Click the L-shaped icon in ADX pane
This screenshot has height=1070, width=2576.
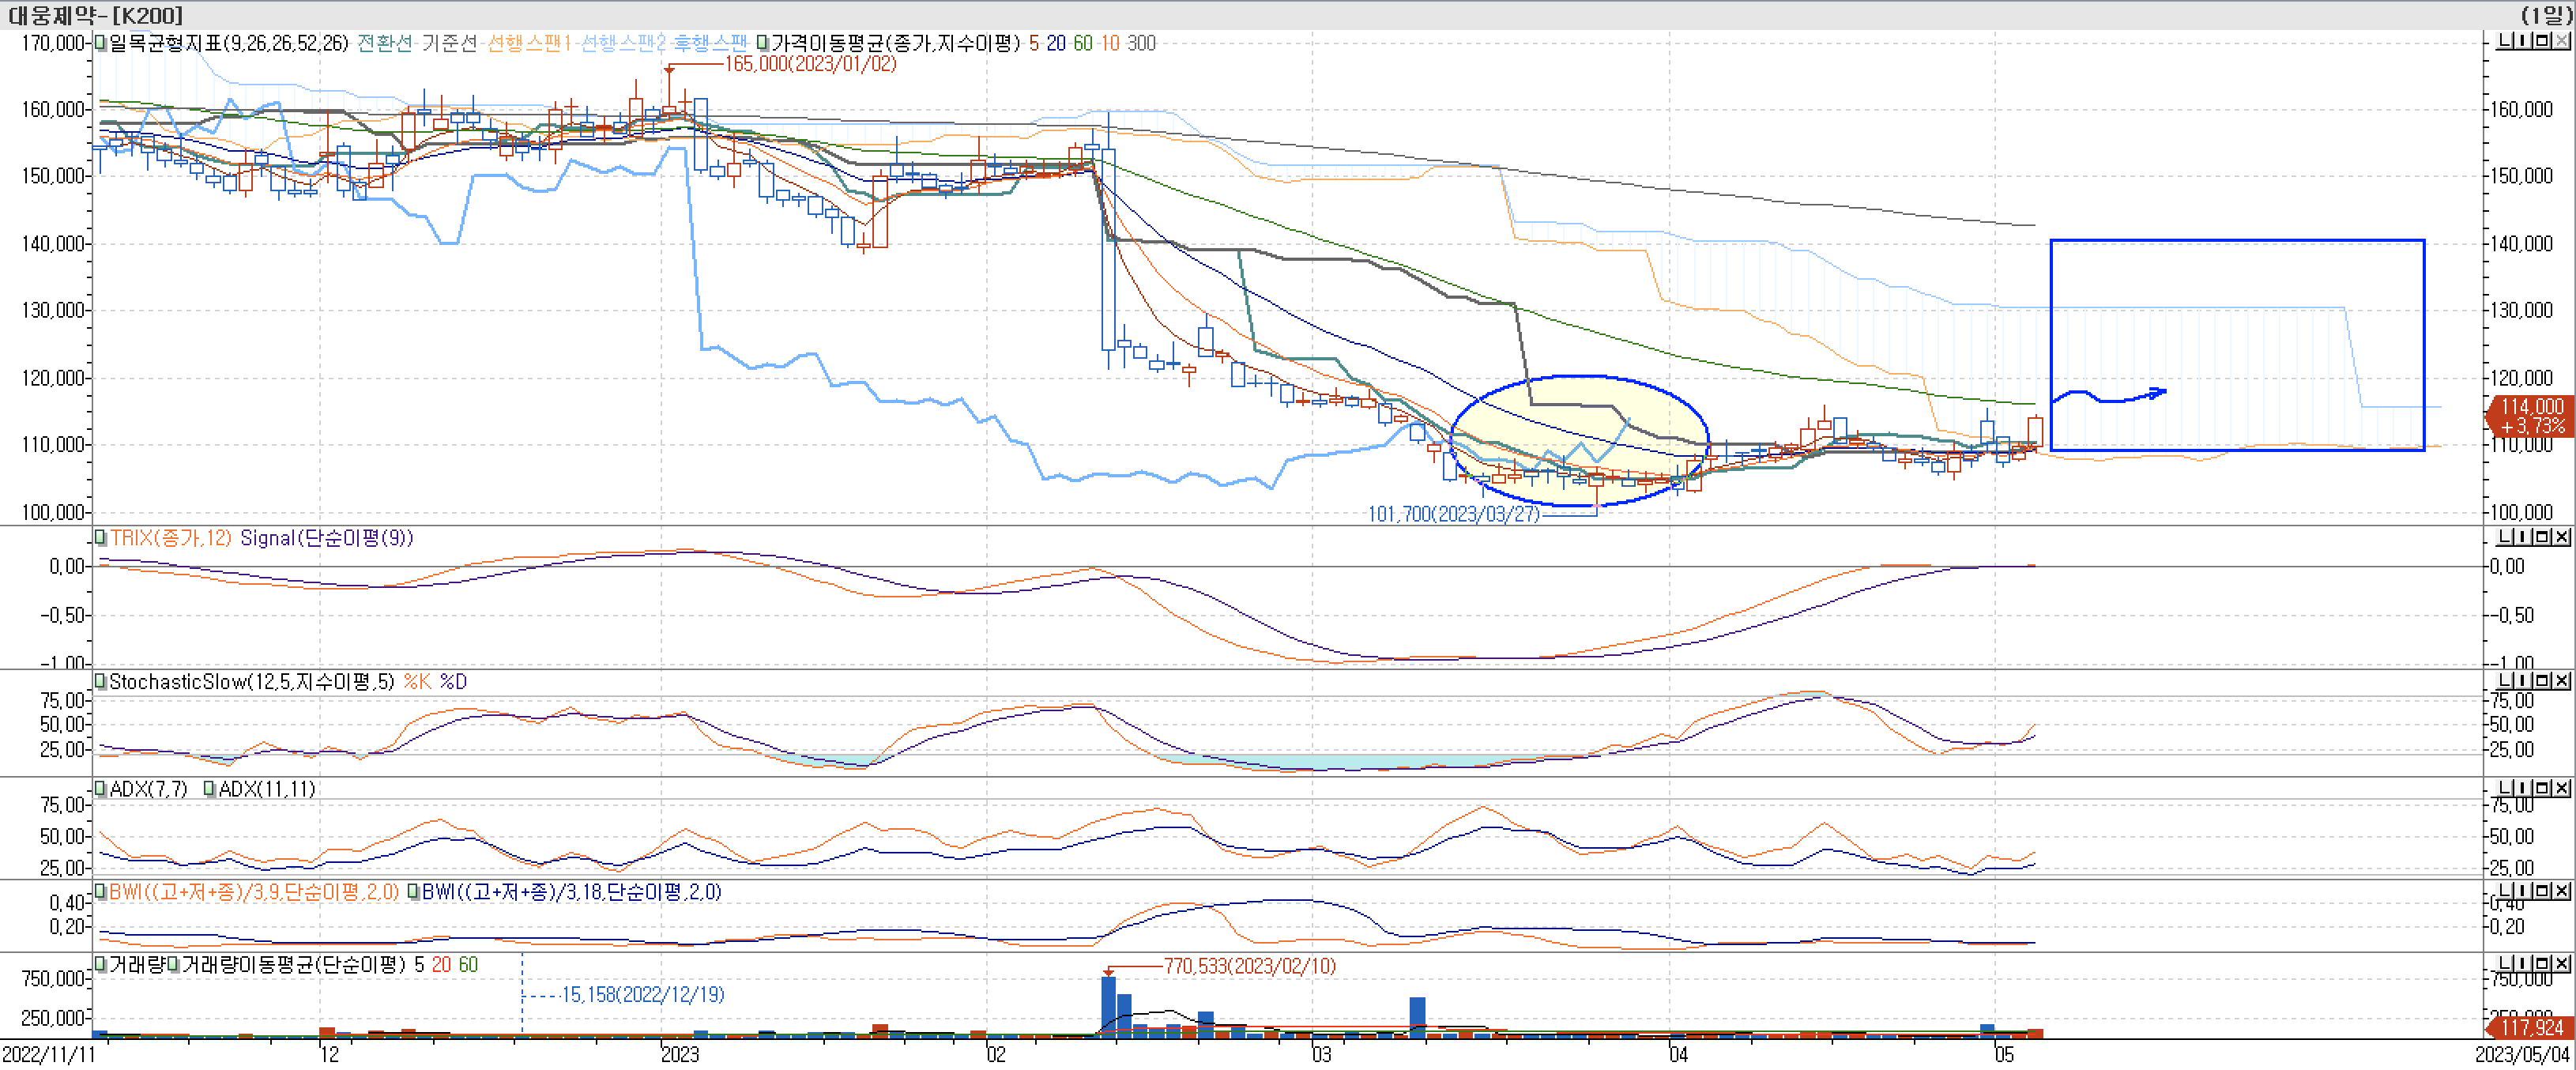(x=2506, y=788)
